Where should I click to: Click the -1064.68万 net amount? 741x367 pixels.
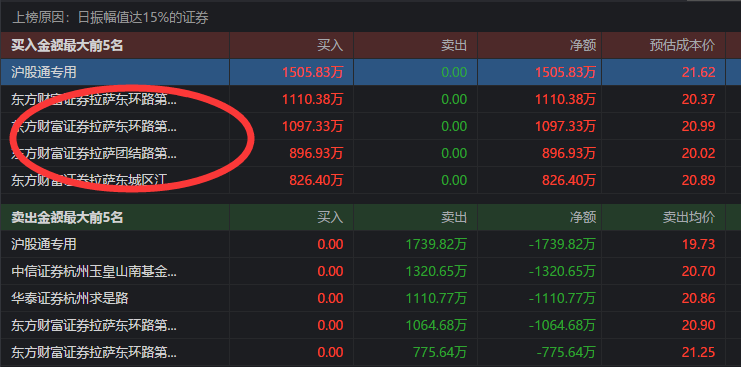(563, 325)
